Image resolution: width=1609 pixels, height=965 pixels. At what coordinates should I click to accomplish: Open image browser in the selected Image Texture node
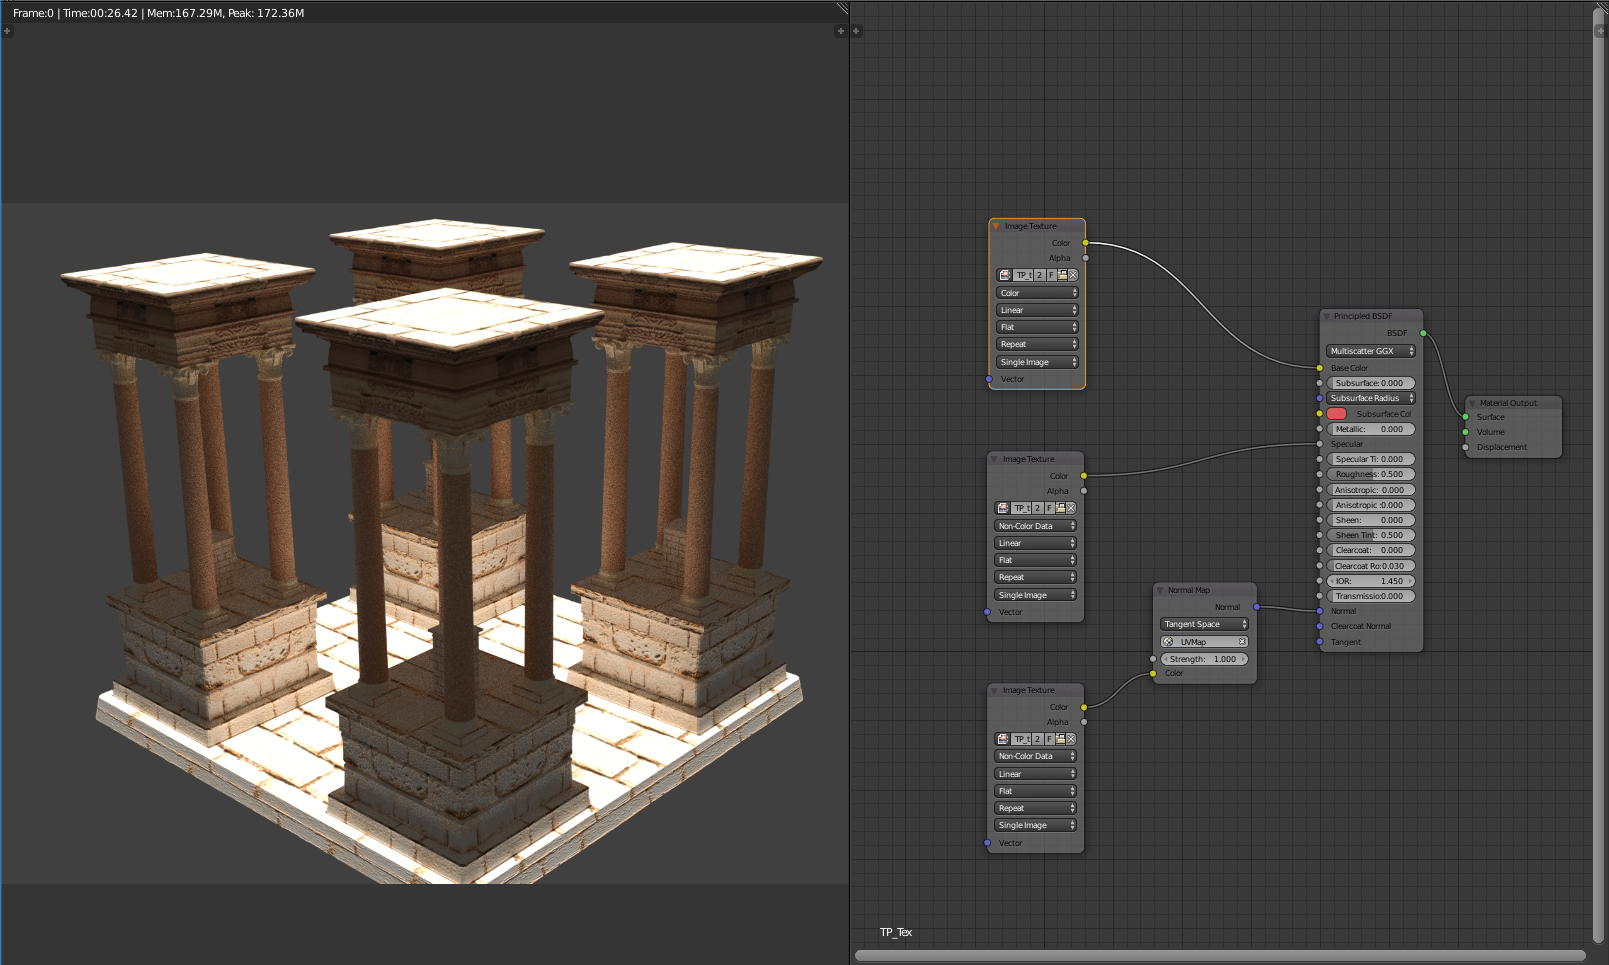tap(1005, 275)
